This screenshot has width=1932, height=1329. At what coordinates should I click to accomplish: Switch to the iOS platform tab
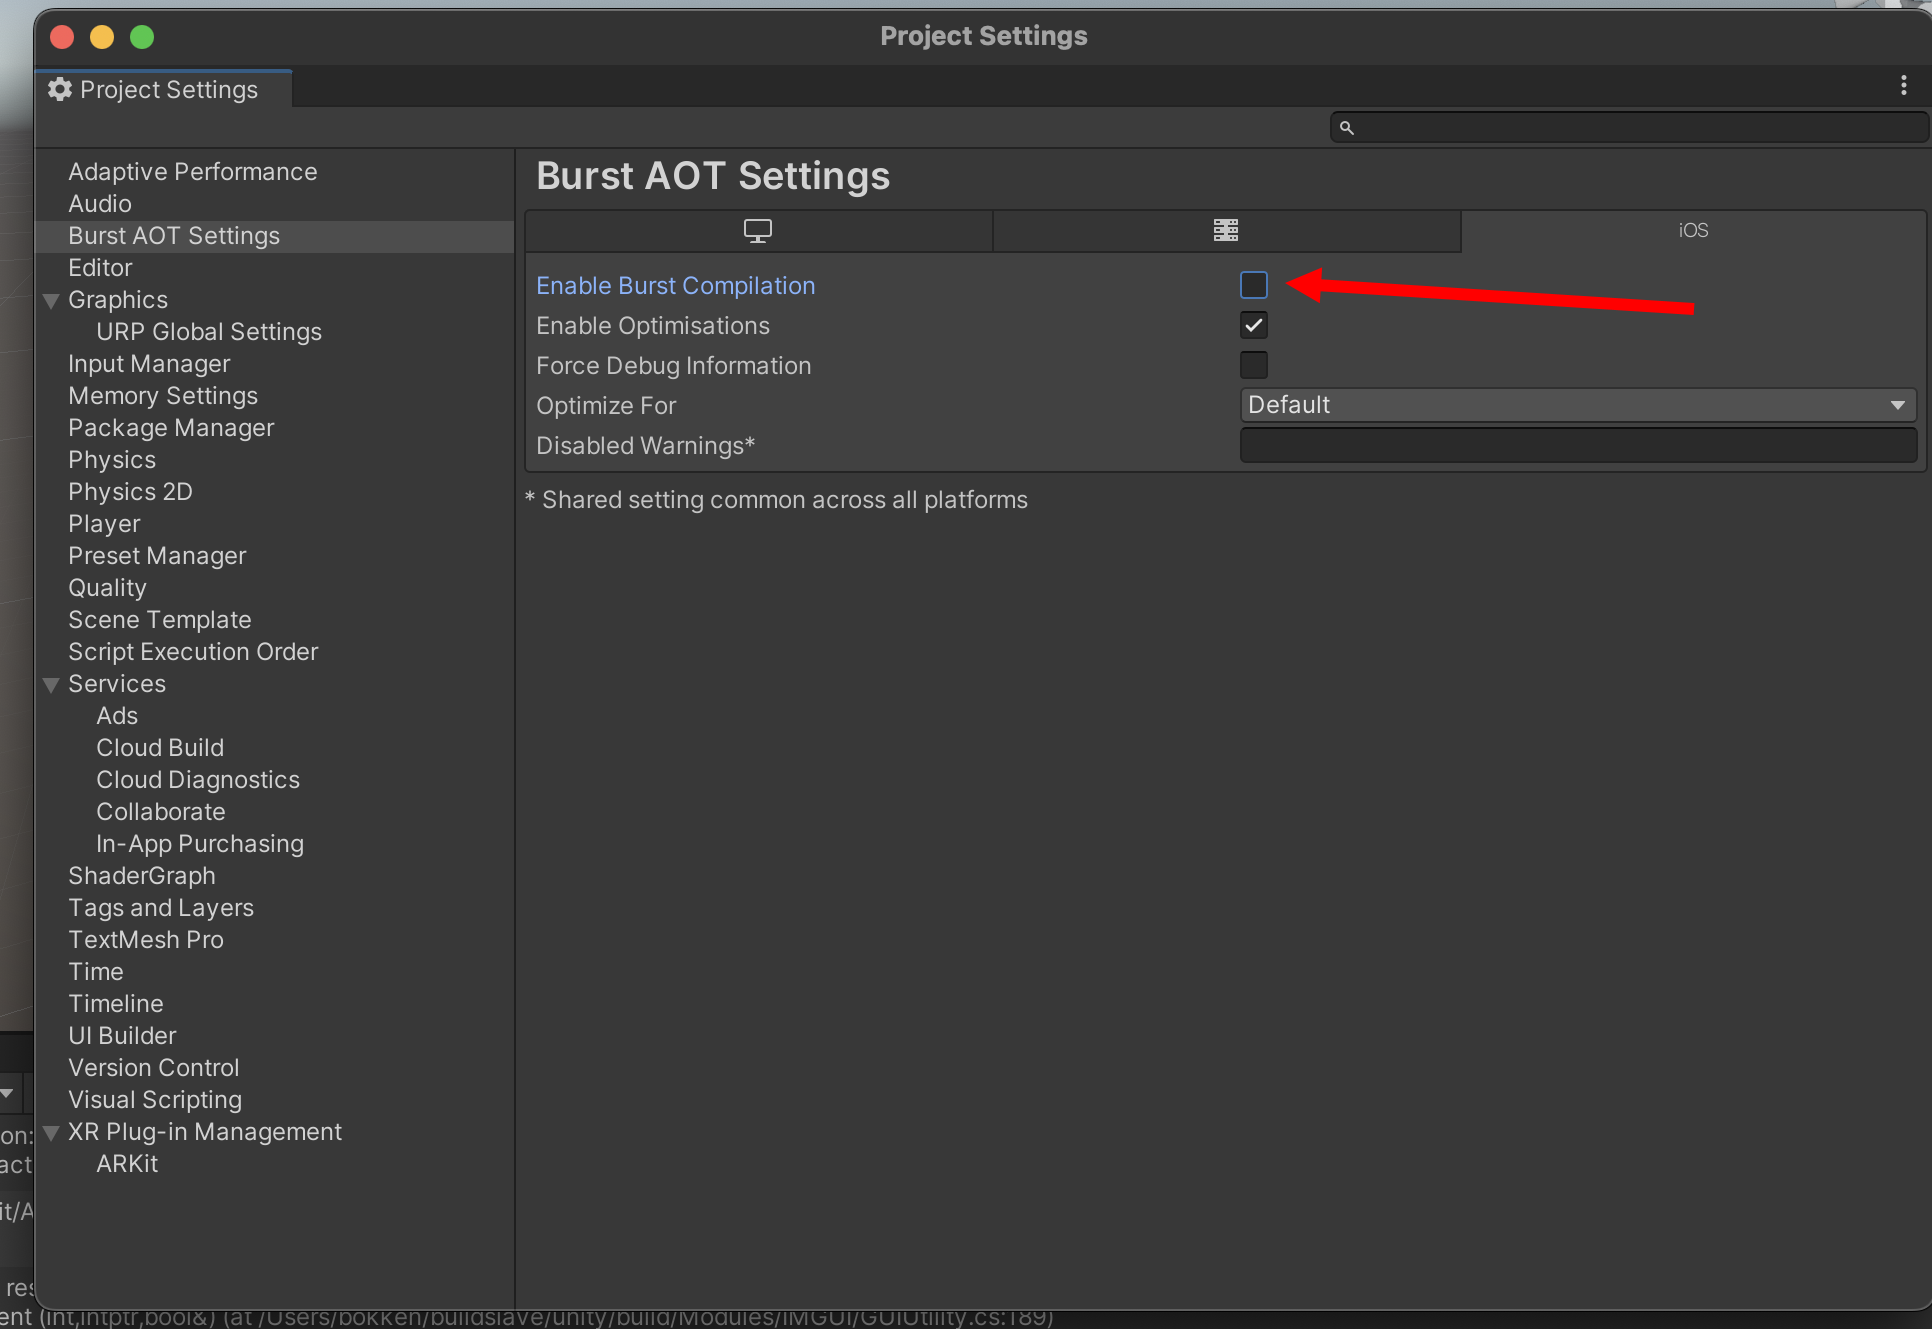(x=1692, y=231)
